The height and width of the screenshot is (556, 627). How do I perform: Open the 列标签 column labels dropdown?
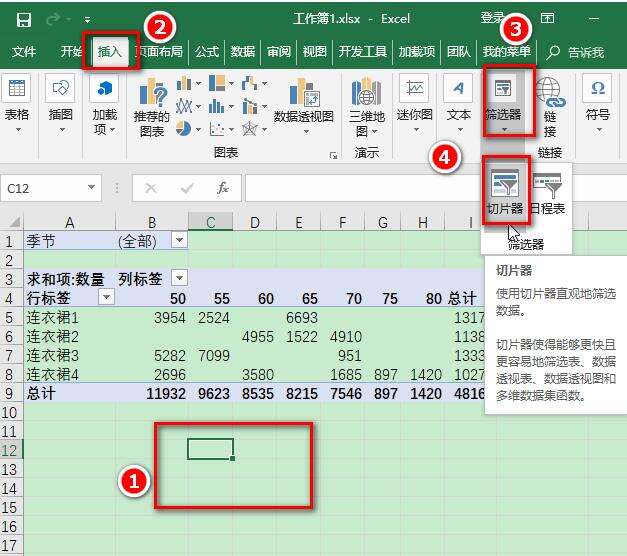pyautogui.click(x=179, y=277)
